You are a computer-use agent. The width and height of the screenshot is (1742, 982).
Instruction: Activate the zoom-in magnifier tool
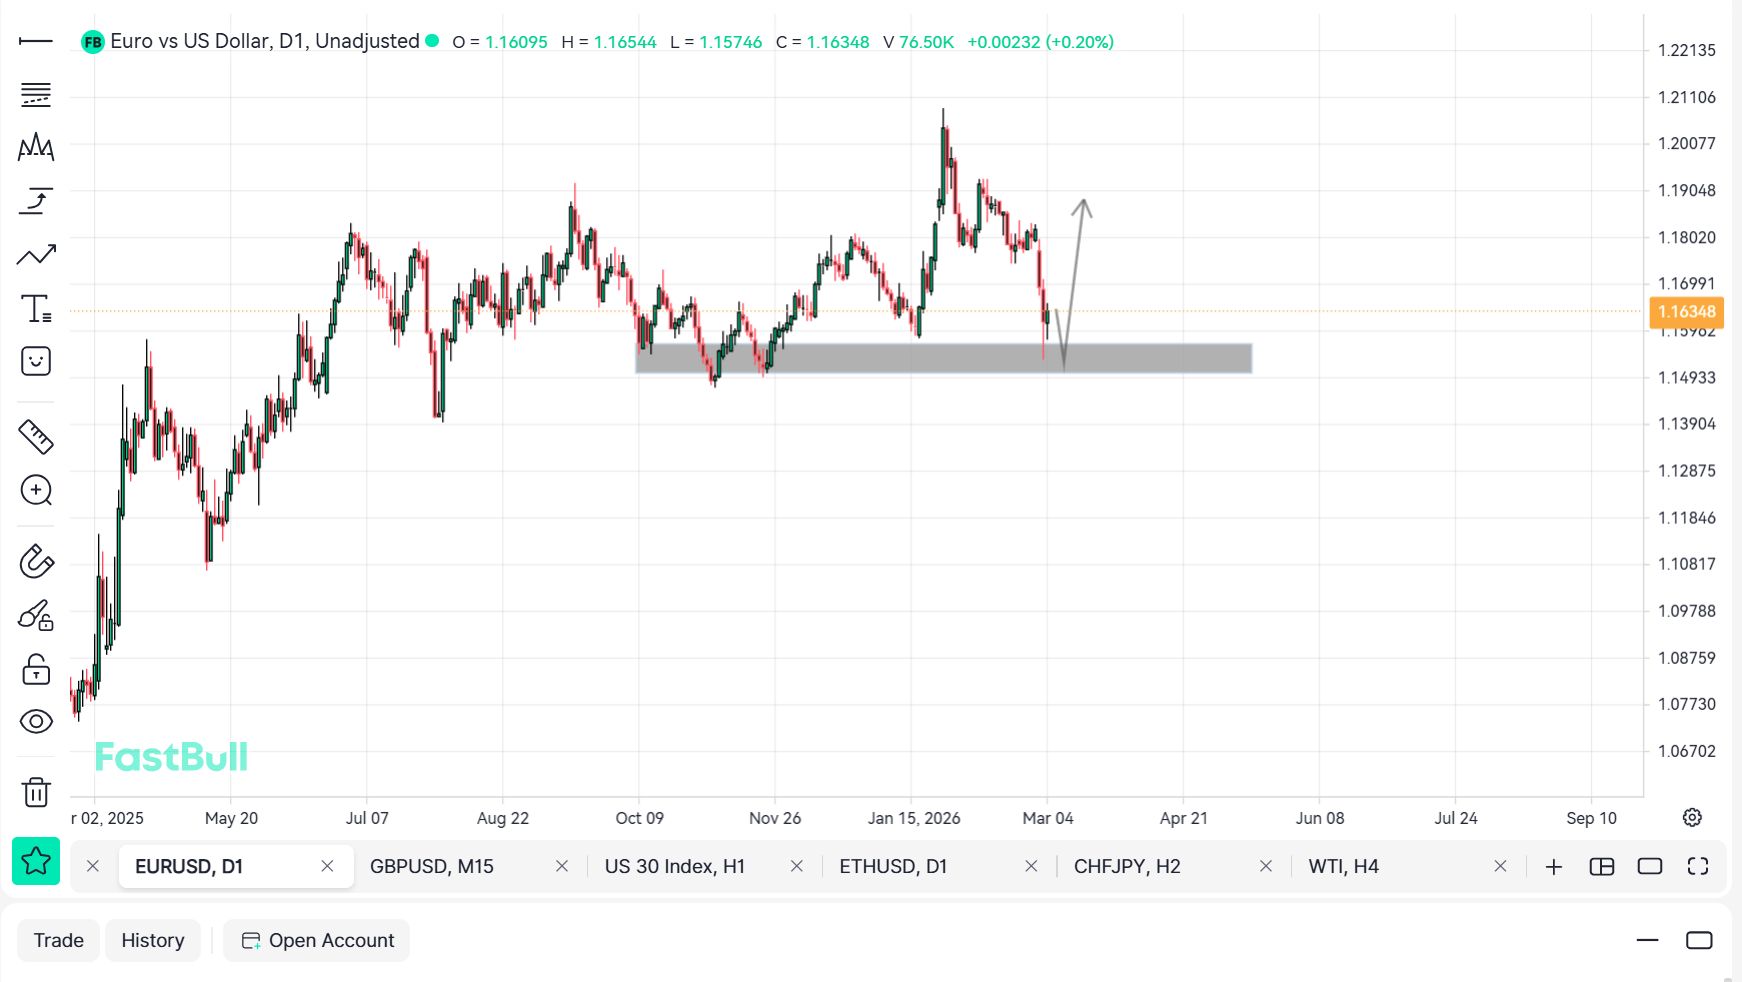pos(36,490)
